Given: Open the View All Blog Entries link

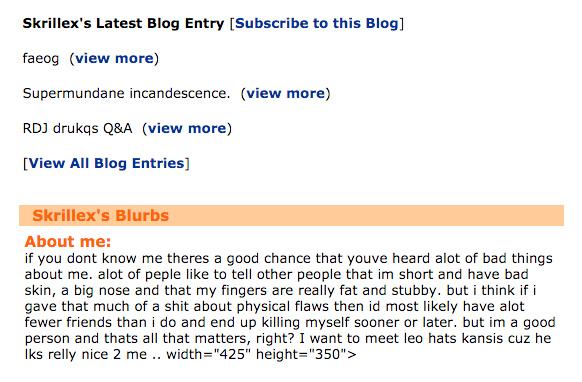Looking at the screenshot, I should [107, 163].
